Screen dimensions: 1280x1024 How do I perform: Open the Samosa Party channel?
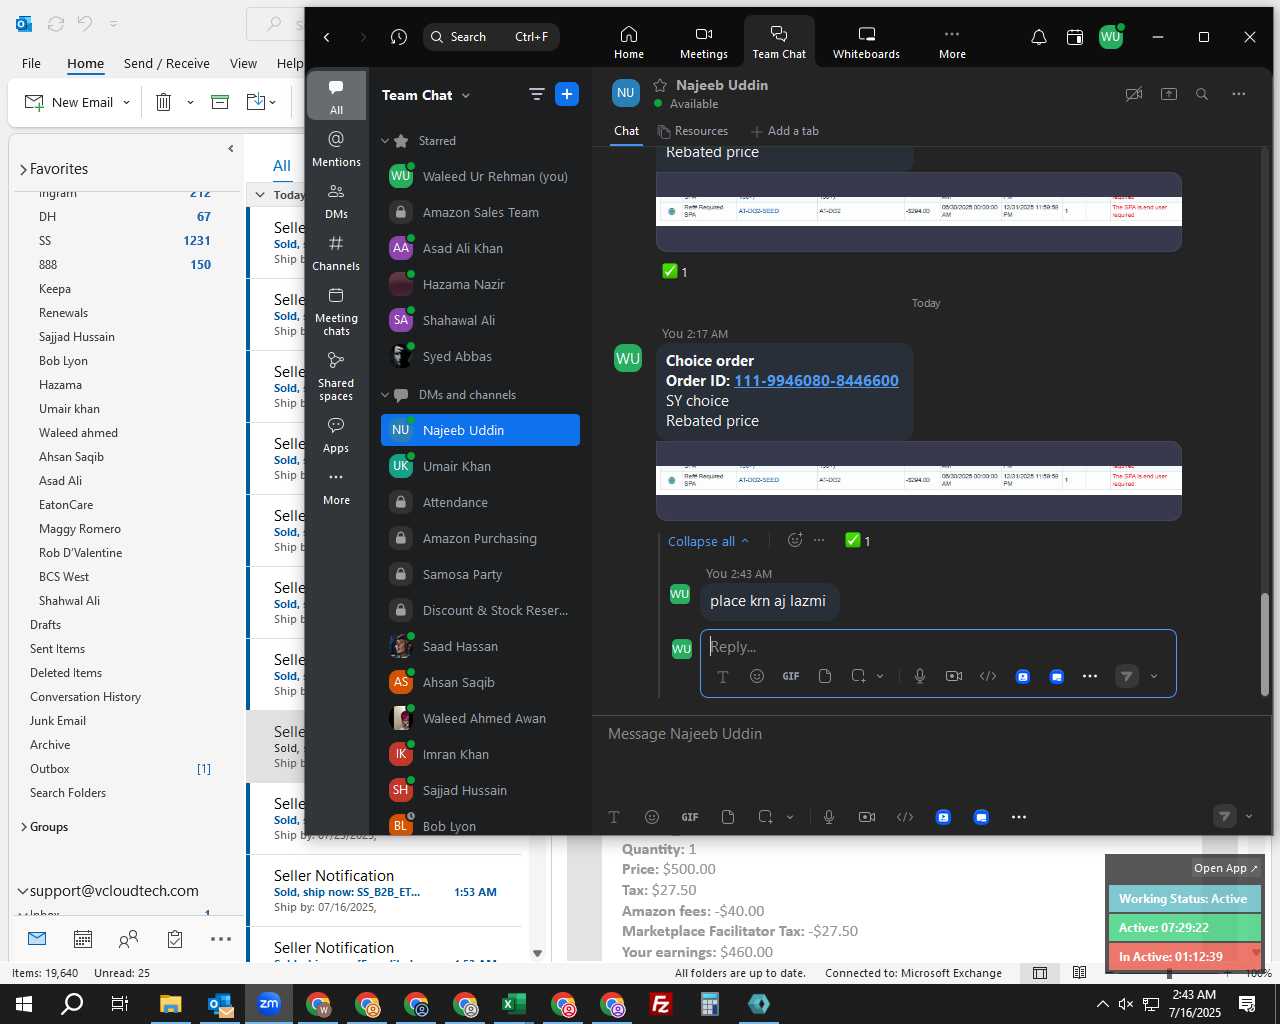pos(480,574)
